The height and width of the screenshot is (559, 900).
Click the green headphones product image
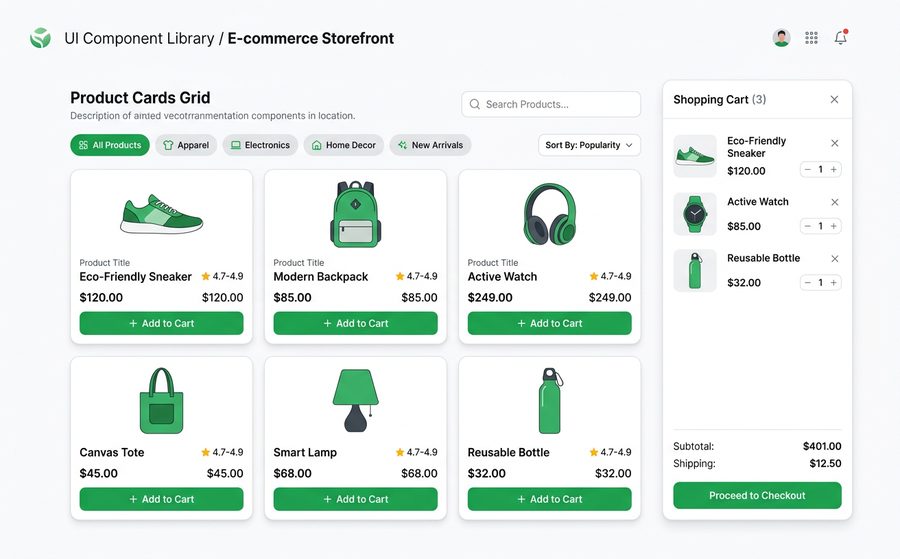[549, 214]
